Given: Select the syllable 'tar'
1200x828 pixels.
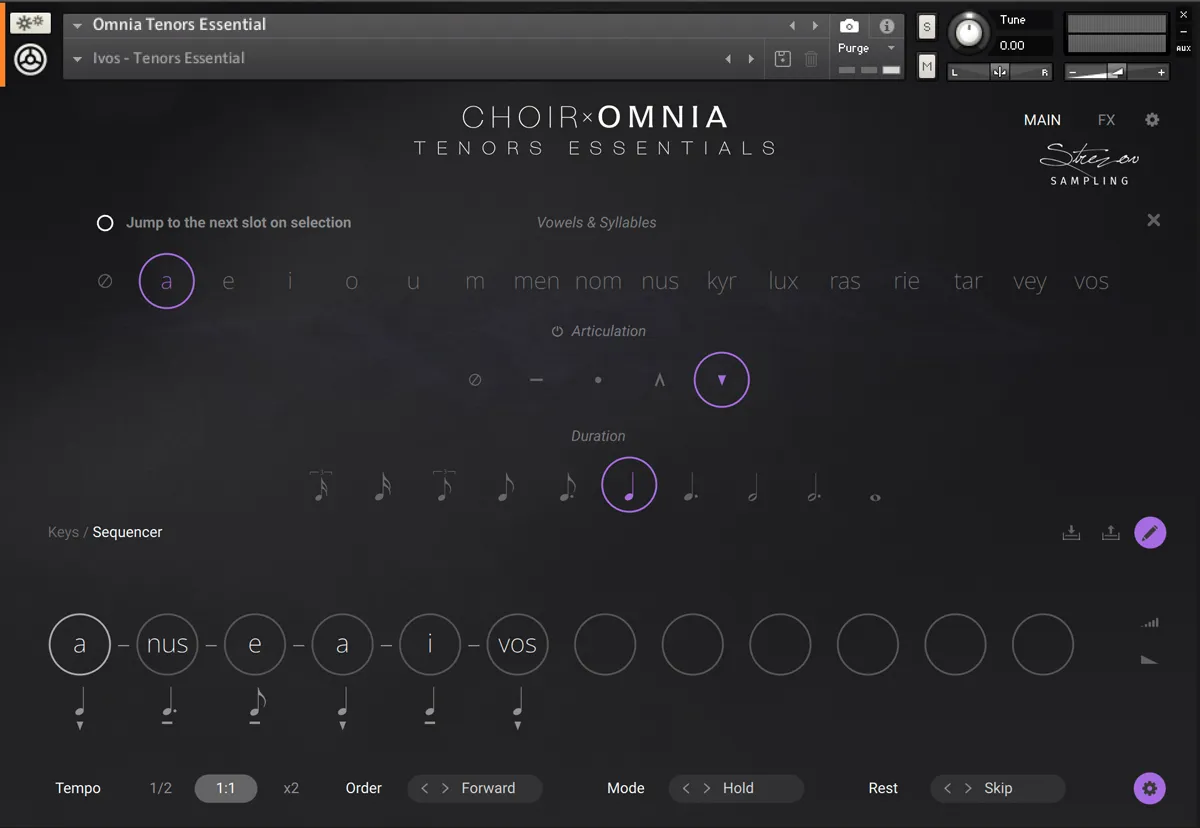Looking at the screenshot, I should [x=968, y=282].
